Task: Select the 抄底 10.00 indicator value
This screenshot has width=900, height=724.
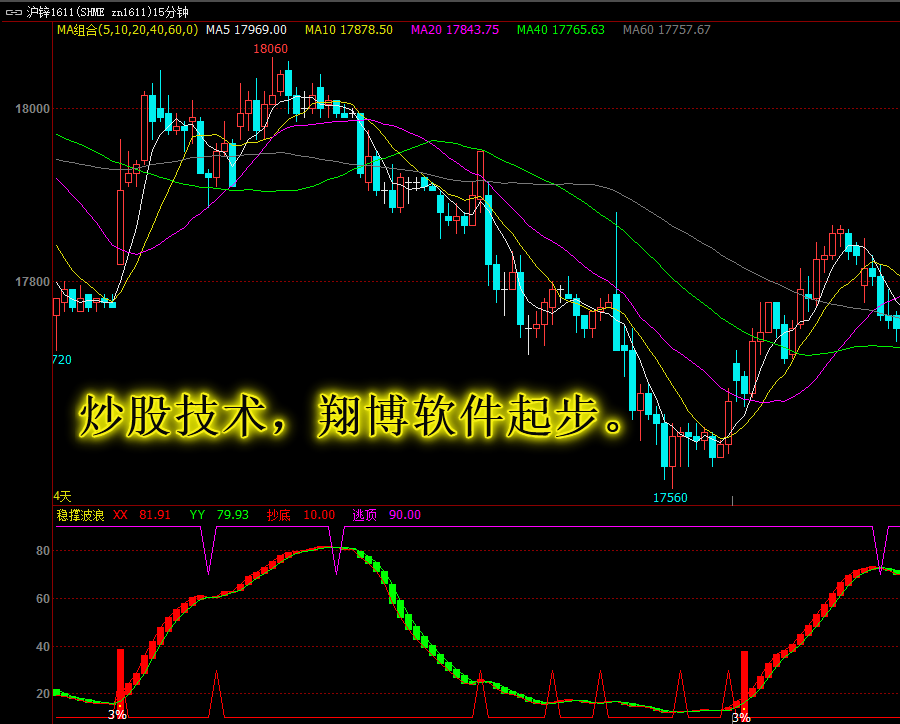Action: coord(301,515)
